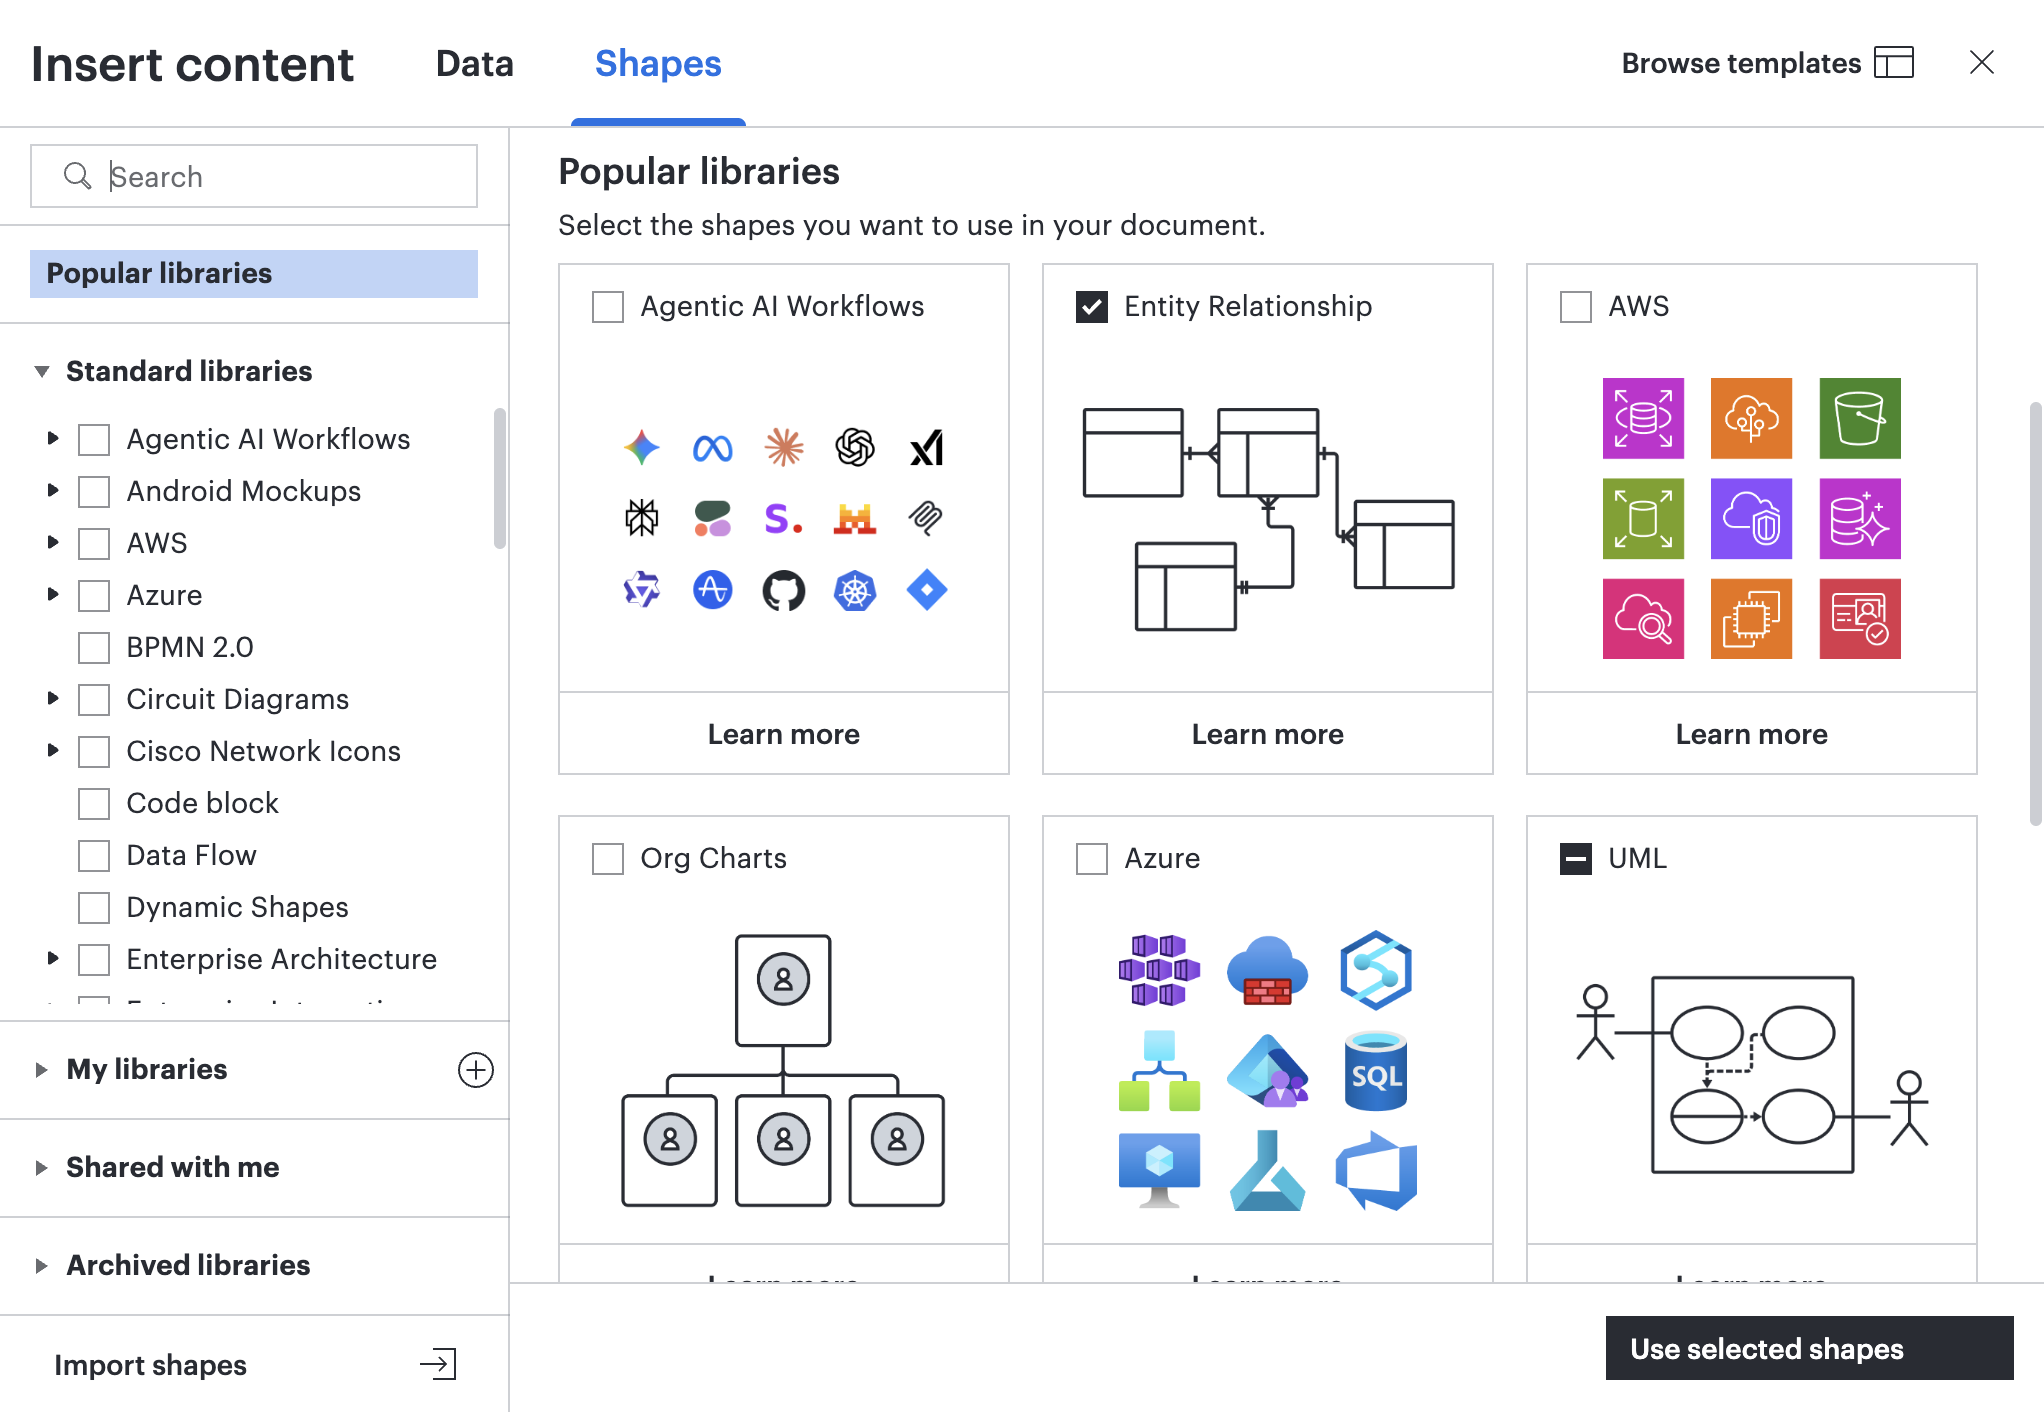Check Code block in the sidebar
The image size is (2044, 1412).
[x=94, y=804]
